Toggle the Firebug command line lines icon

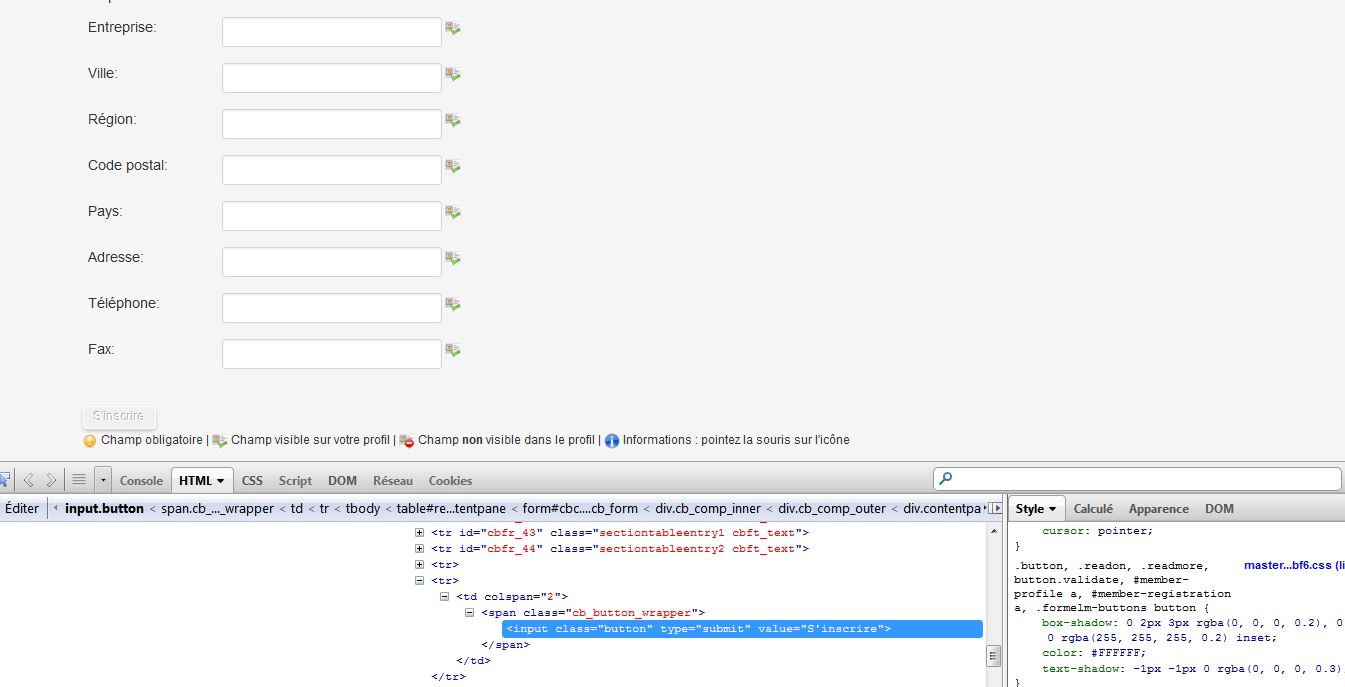79,480
